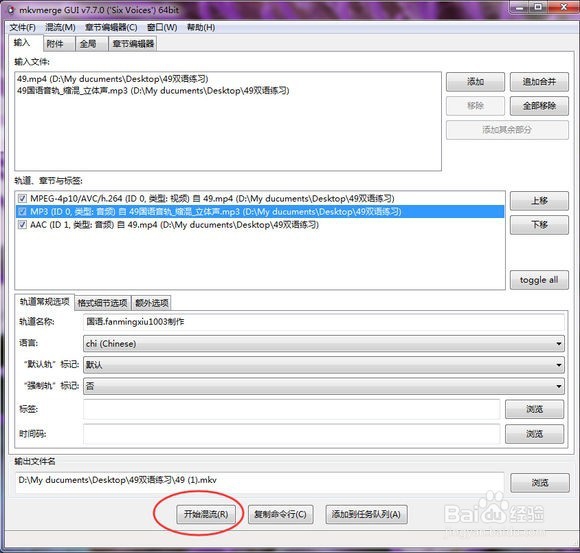Click the 时间码 input field
The image size is (580, 553).
click(x=291, y=434)
